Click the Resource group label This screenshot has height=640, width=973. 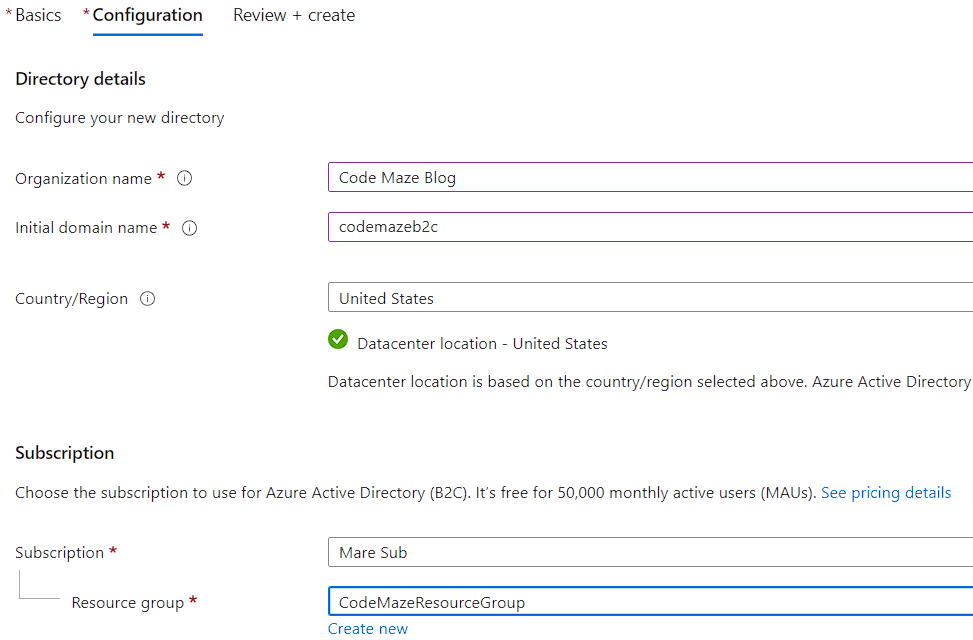127,603
